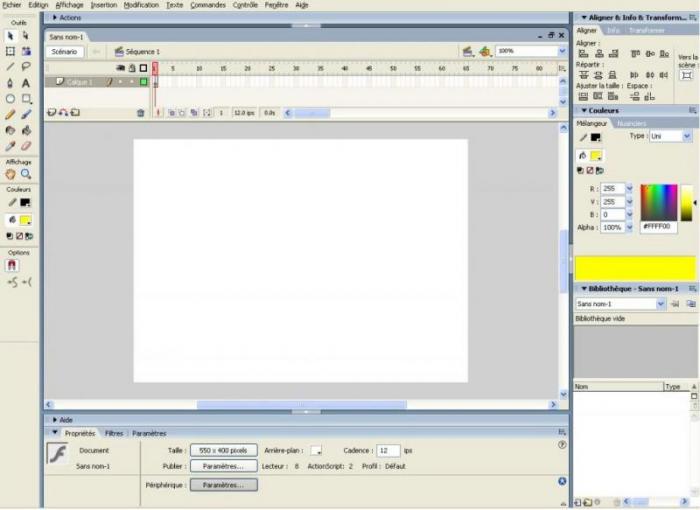Open the library document Sans nom-1 dropdown
Screen dimensions: 700x510
click(x=661, y=304)
